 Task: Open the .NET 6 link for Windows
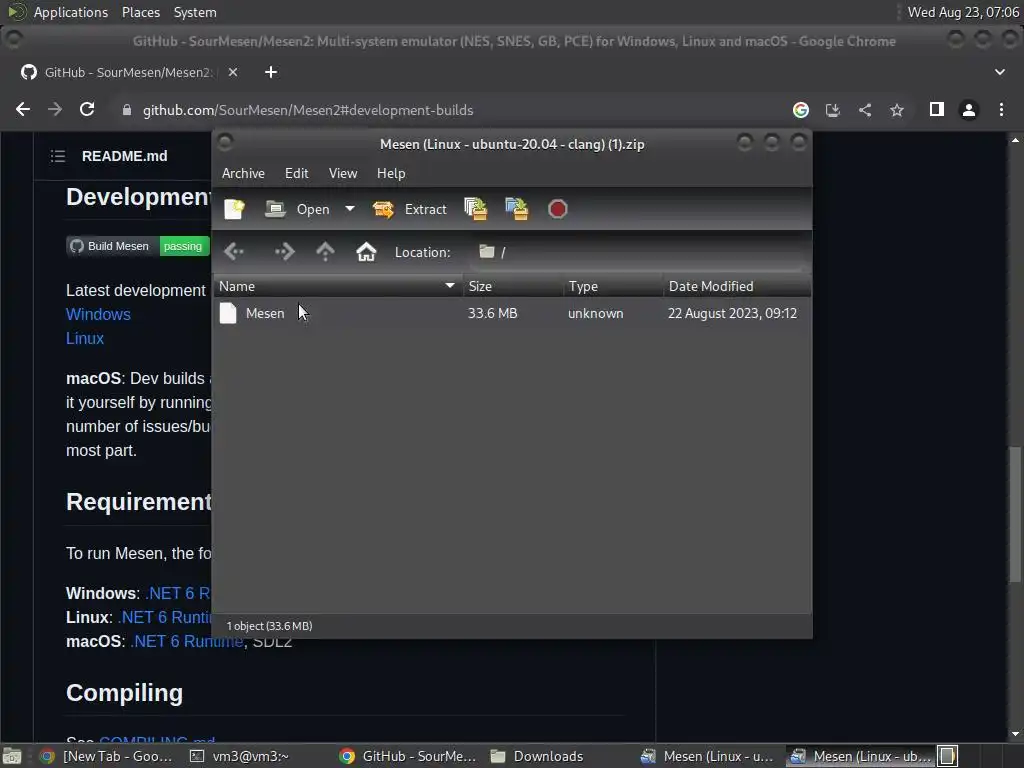(x=178, y=593)
